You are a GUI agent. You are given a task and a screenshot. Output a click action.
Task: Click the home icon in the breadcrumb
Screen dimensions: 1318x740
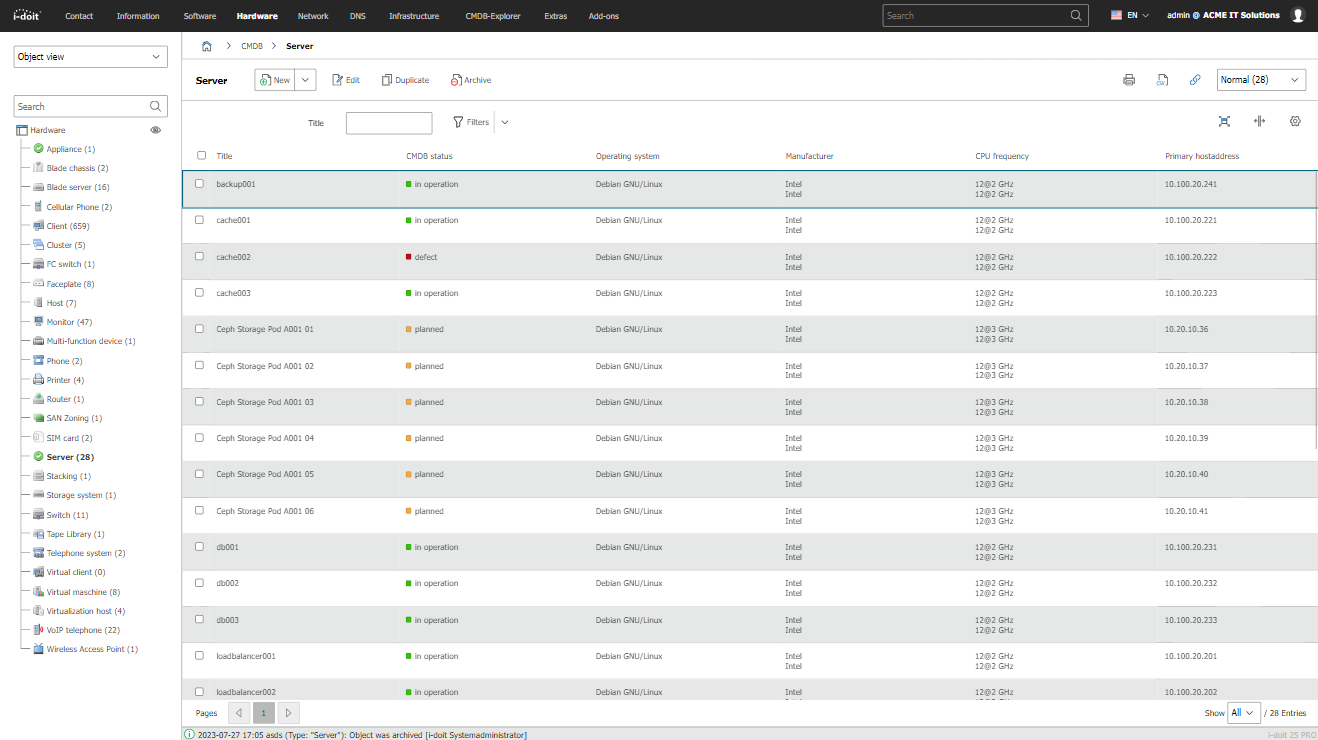[207, 46]
